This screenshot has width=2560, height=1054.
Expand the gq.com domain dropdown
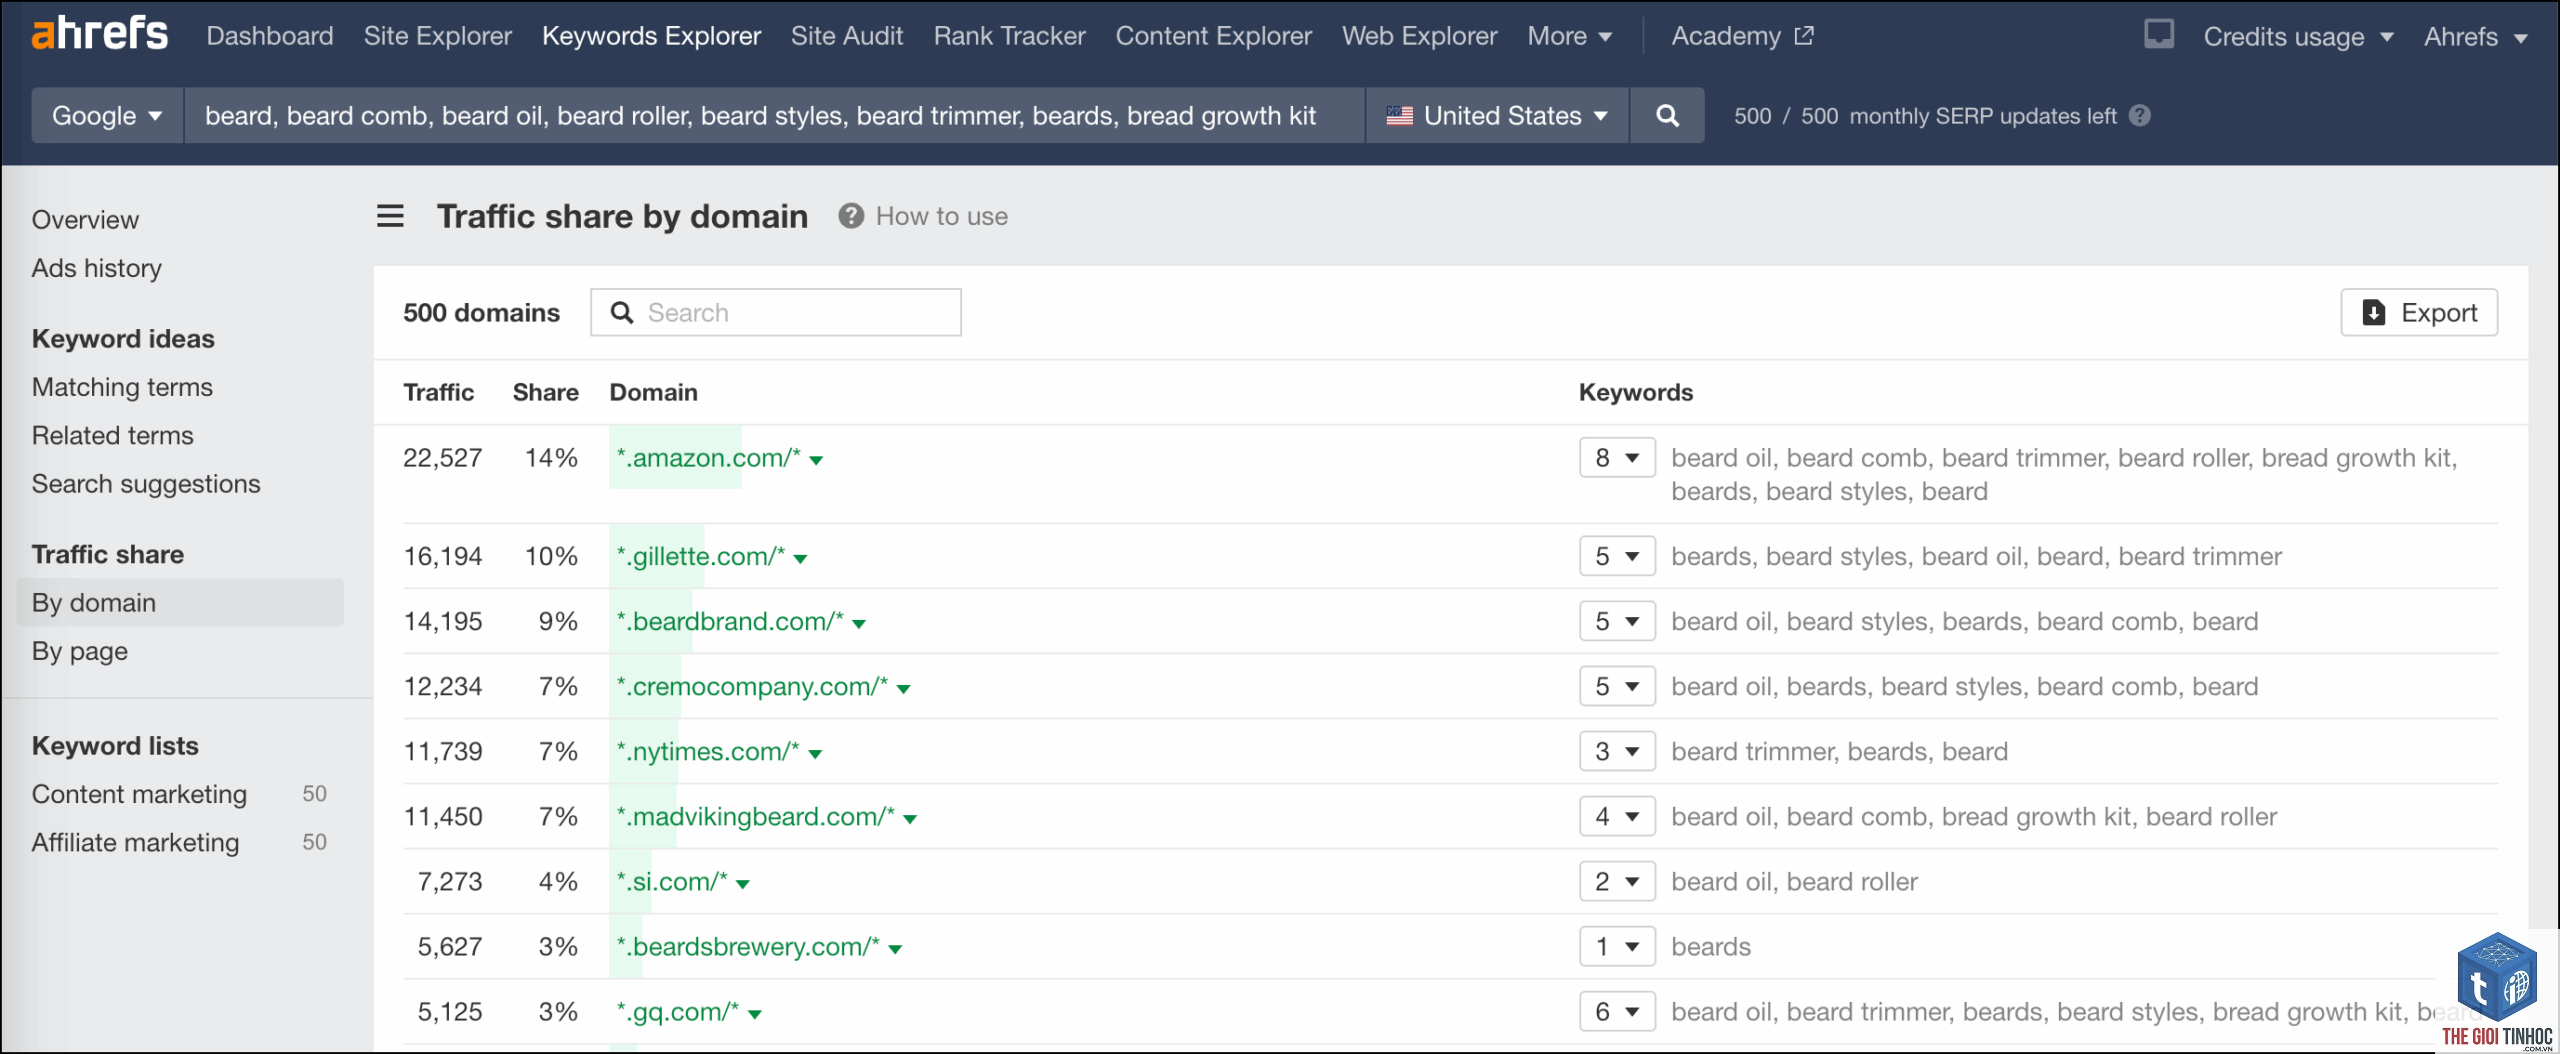tap(755, 1013)
